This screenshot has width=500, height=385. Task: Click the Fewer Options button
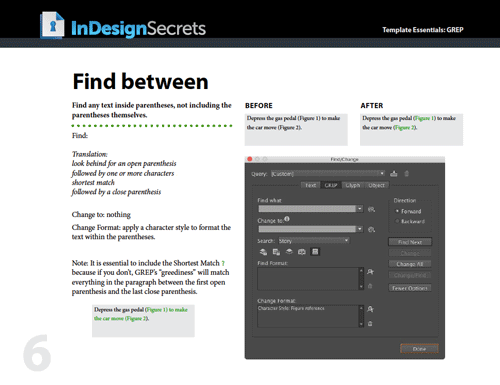click(410, 288)
